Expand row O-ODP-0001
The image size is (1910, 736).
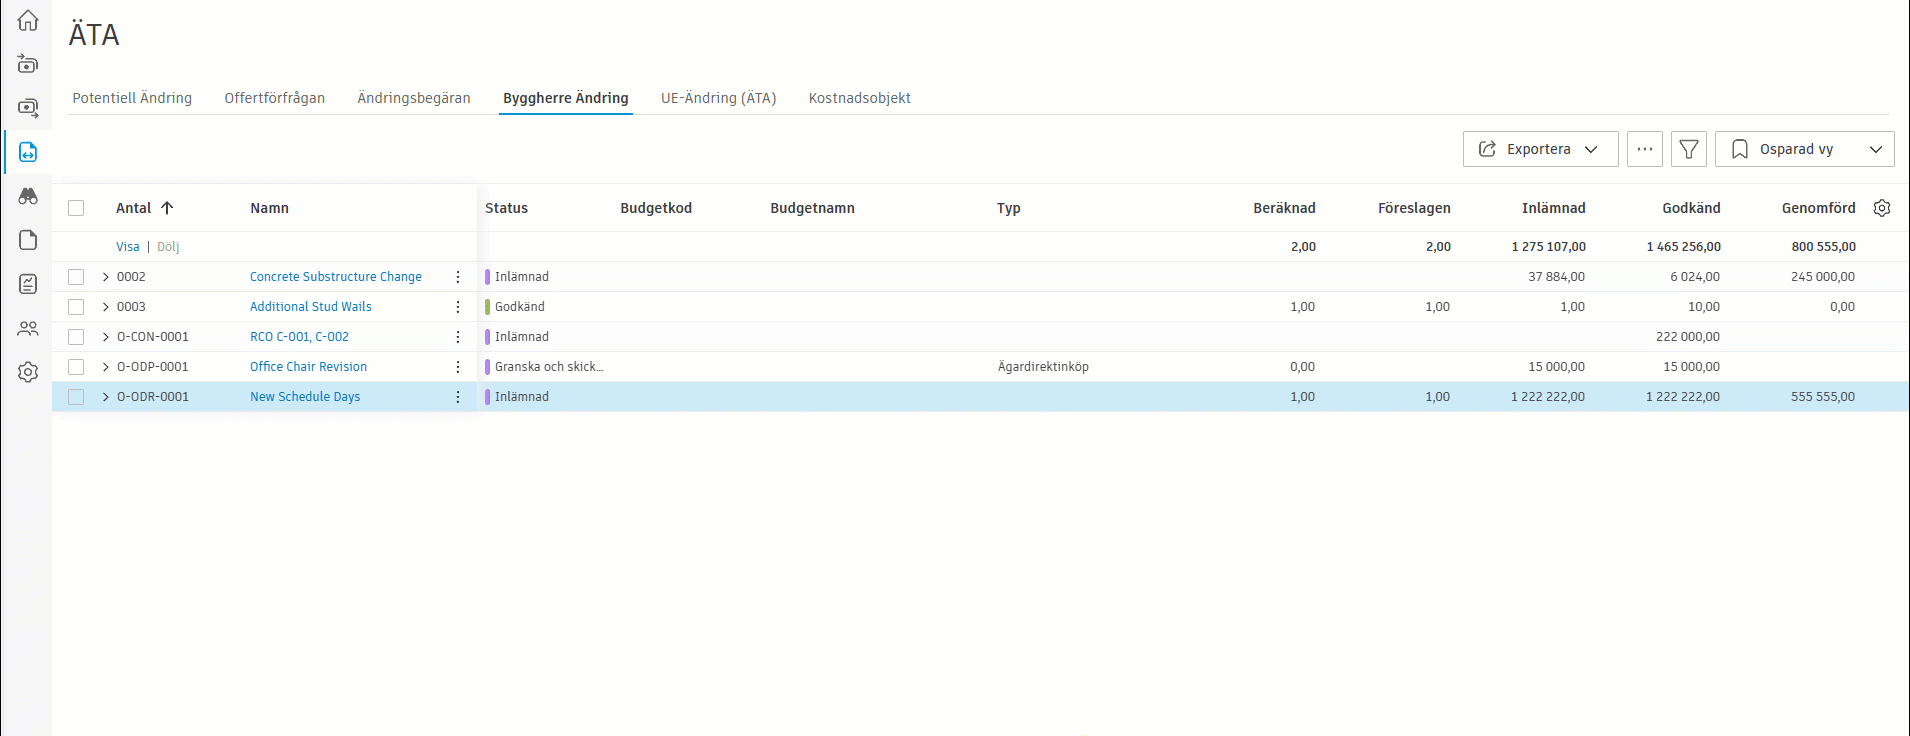tap(106, 367)
